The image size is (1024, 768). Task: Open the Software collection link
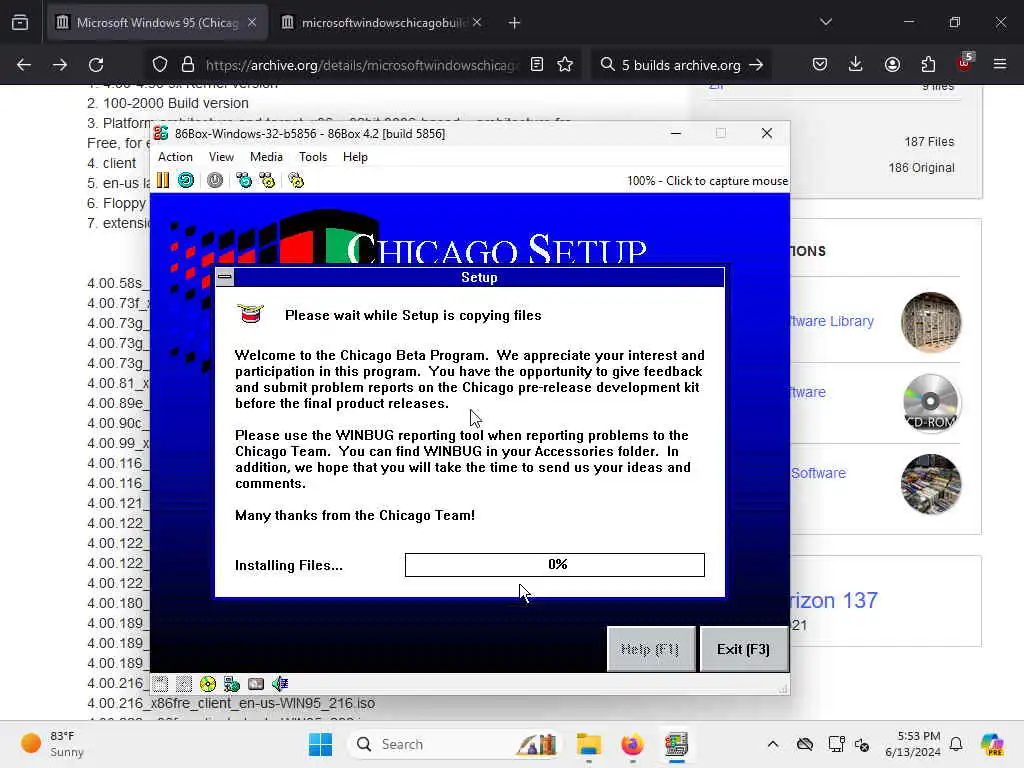(x=818, y=473)
